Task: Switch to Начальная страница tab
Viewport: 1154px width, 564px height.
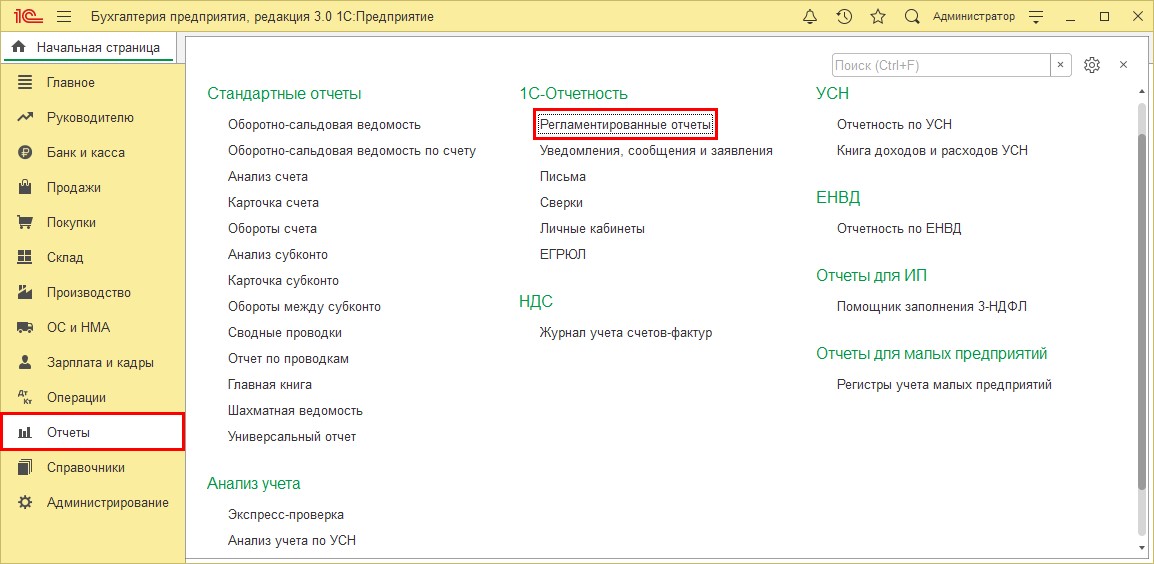Action: 88,48
